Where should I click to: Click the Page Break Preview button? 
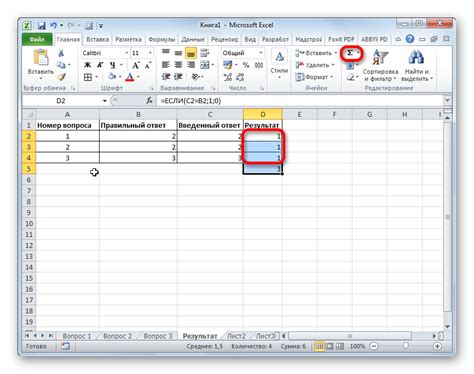click(x=340, y=347)
